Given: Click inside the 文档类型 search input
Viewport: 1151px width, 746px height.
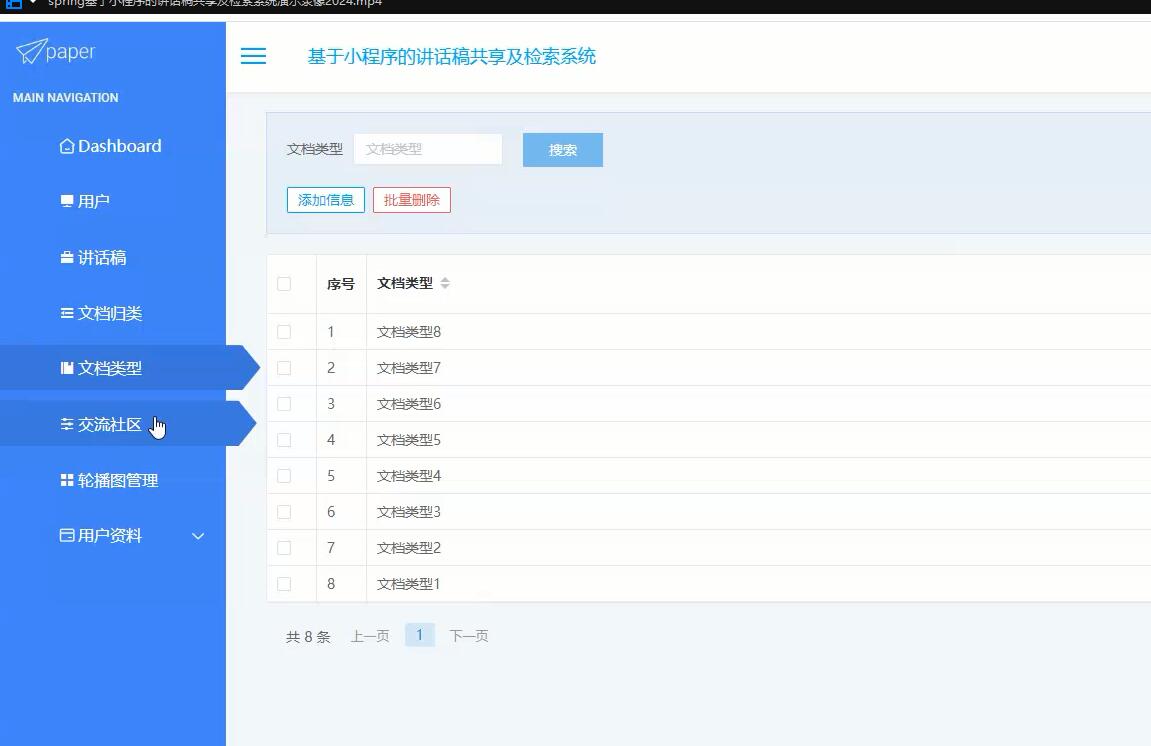Looking at the screenshot, I should 427,148.
